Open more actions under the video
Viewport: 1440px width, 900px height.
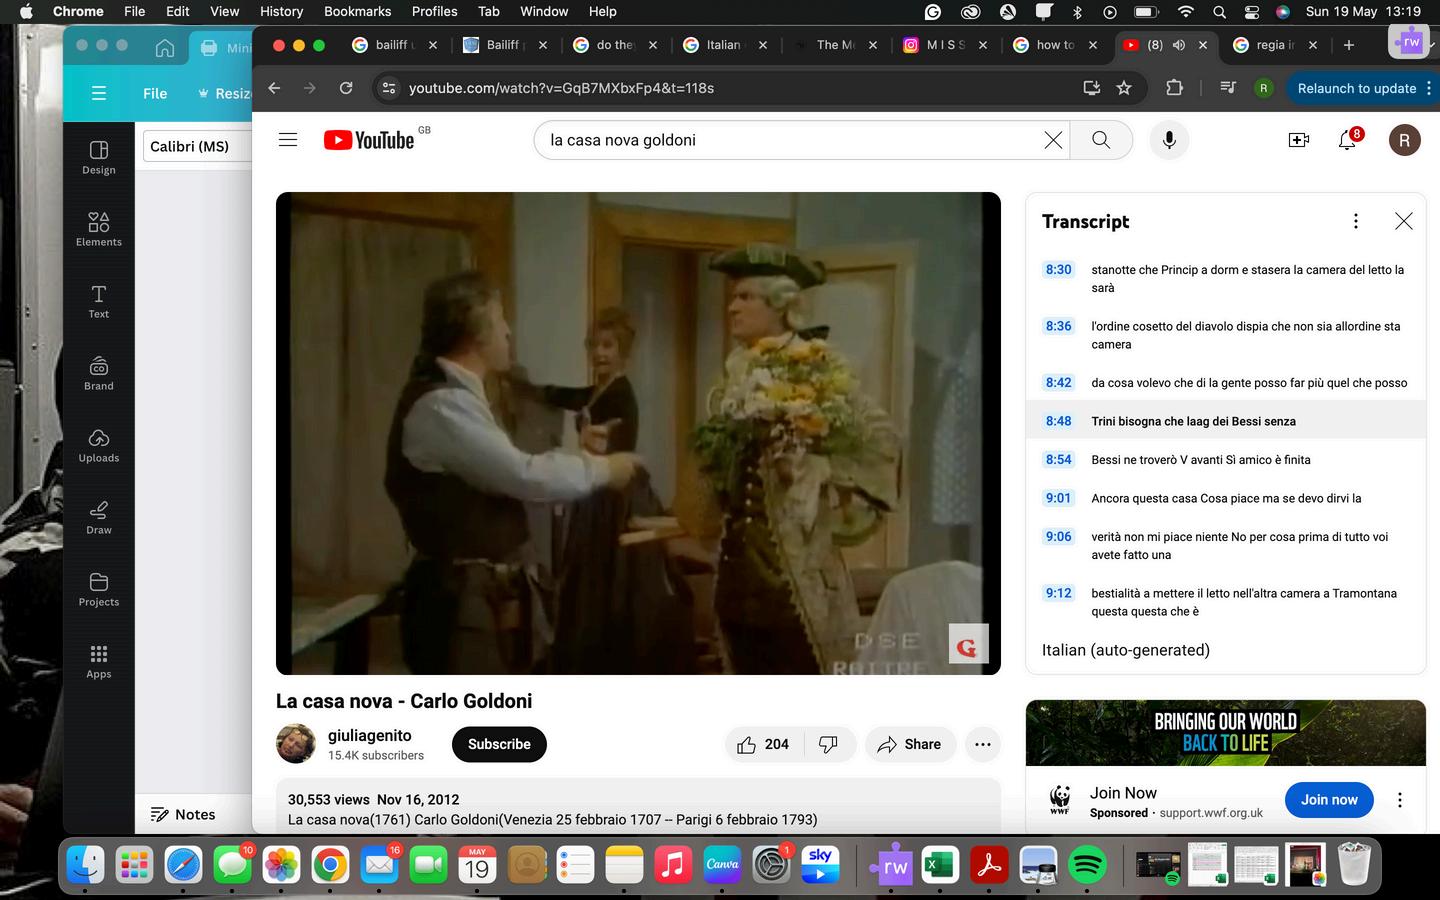(983, 744)
